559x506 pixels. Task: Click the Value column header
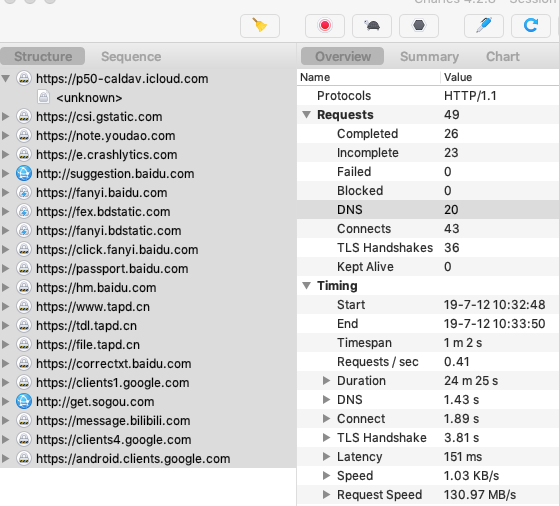click(500, 77)
